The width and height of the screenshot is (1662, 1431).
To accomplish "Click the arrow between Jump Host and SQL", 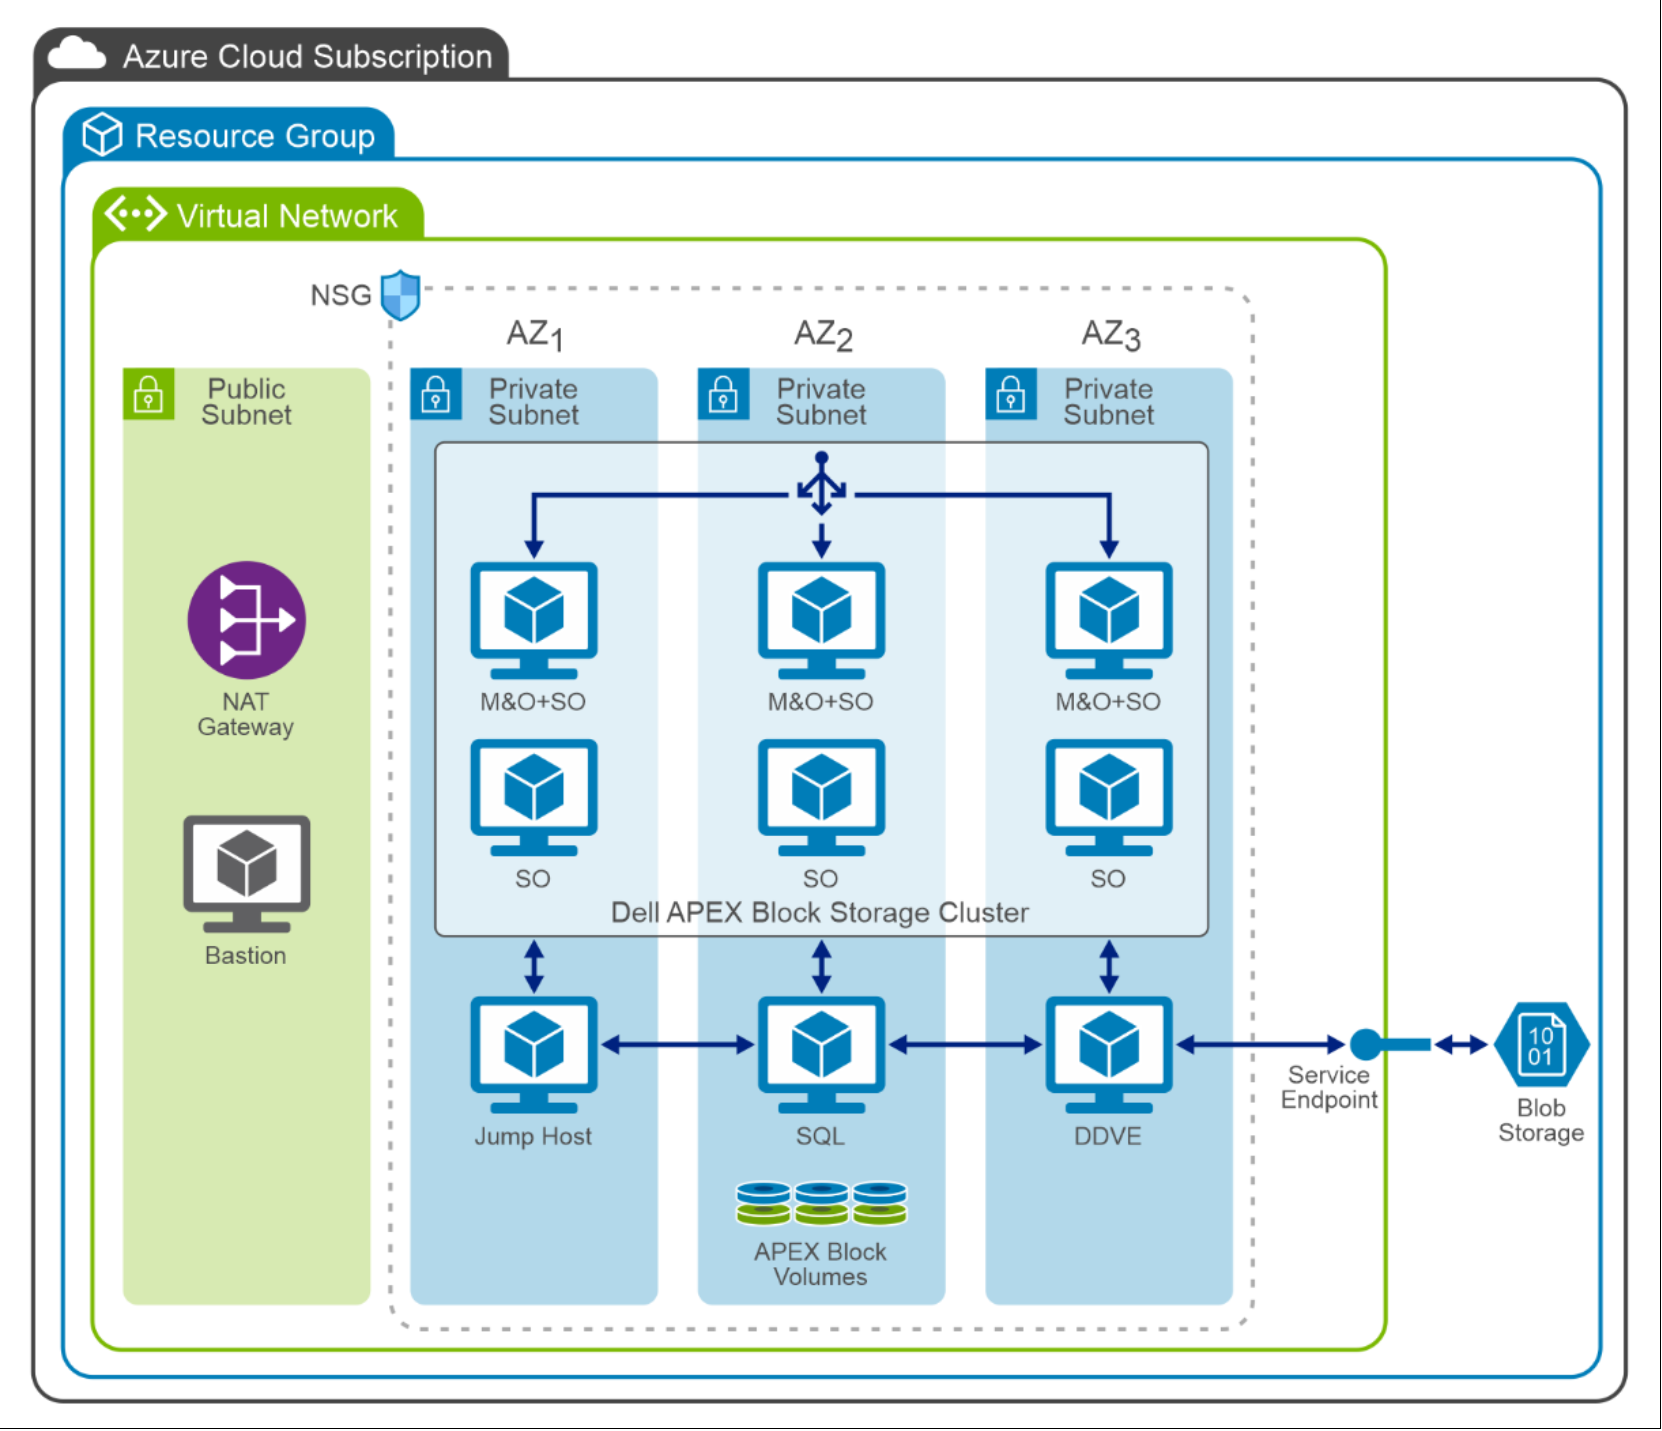I will pyautogui.click(x=678, y=1045).
